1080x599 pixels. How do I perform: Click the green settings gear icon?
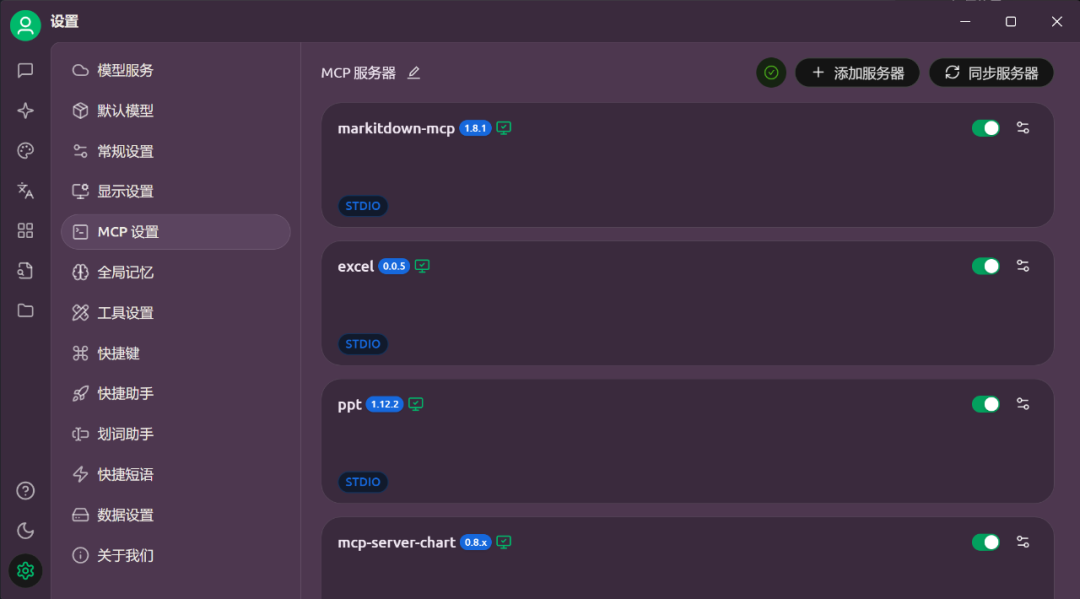(25, 571)
